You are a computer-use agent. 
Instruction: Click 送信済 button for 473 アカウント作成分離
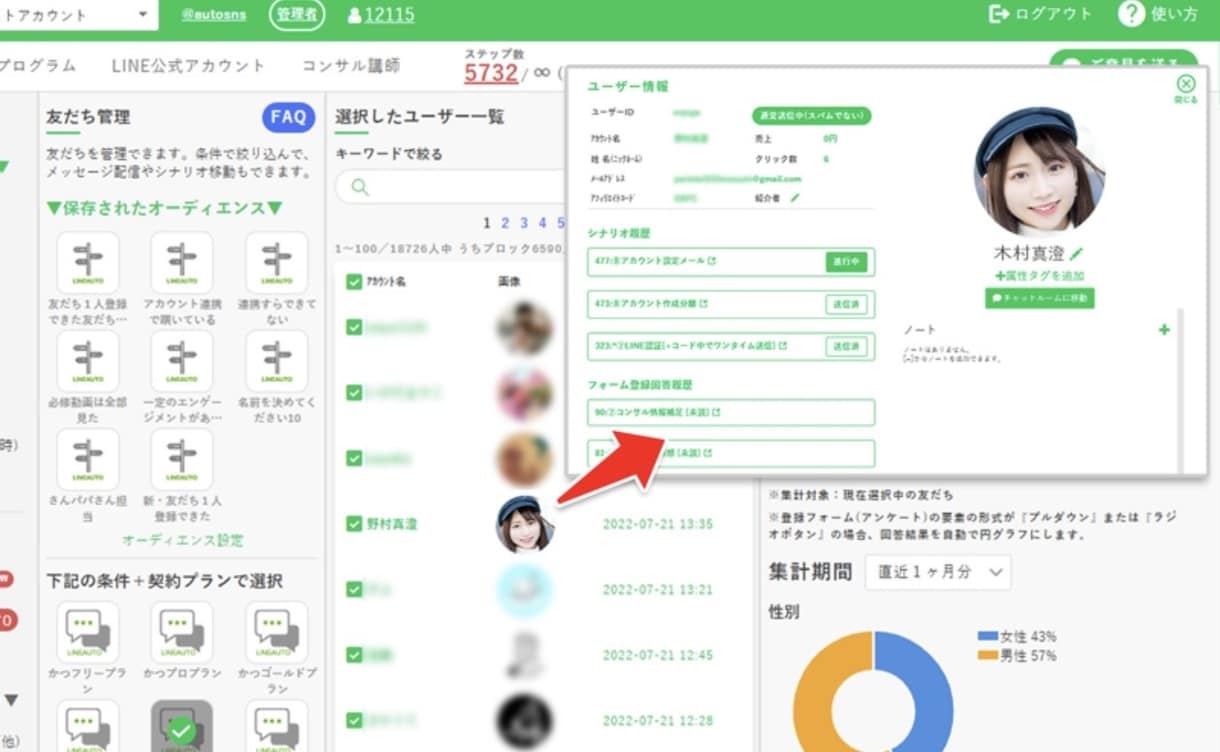pyautogui.click(x=846, y=304)
